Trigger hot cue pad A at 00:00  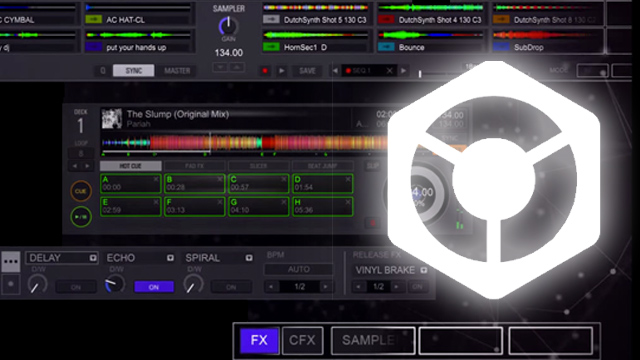click(x=131, y=184)
